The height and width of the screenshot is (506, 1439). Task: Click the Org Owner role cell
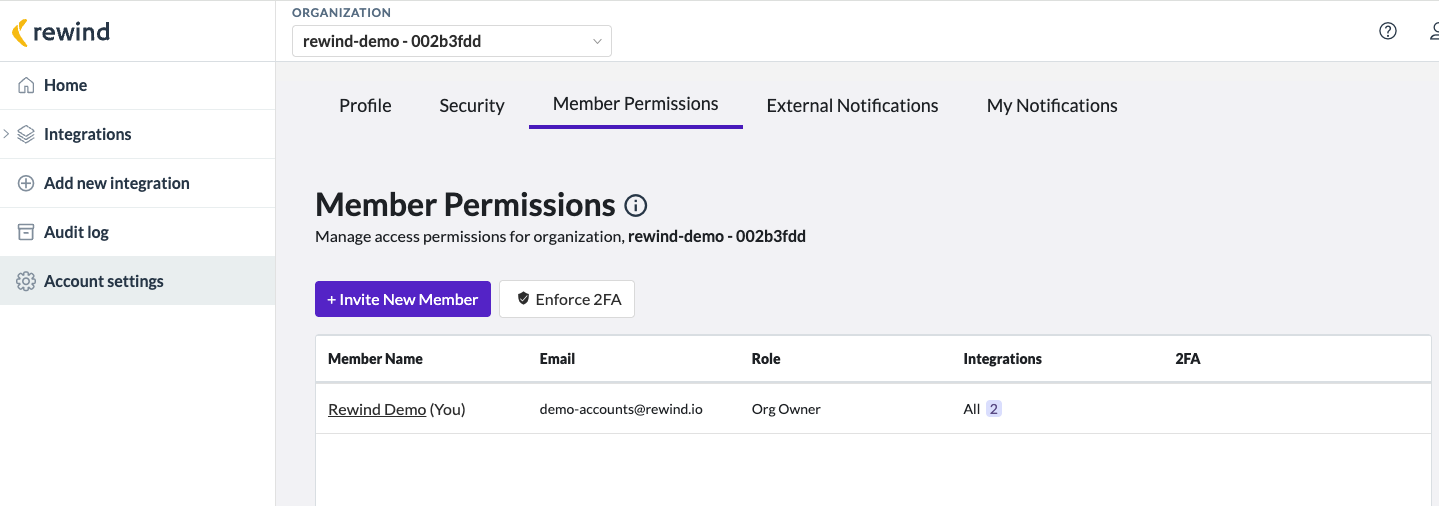(786, 409)
